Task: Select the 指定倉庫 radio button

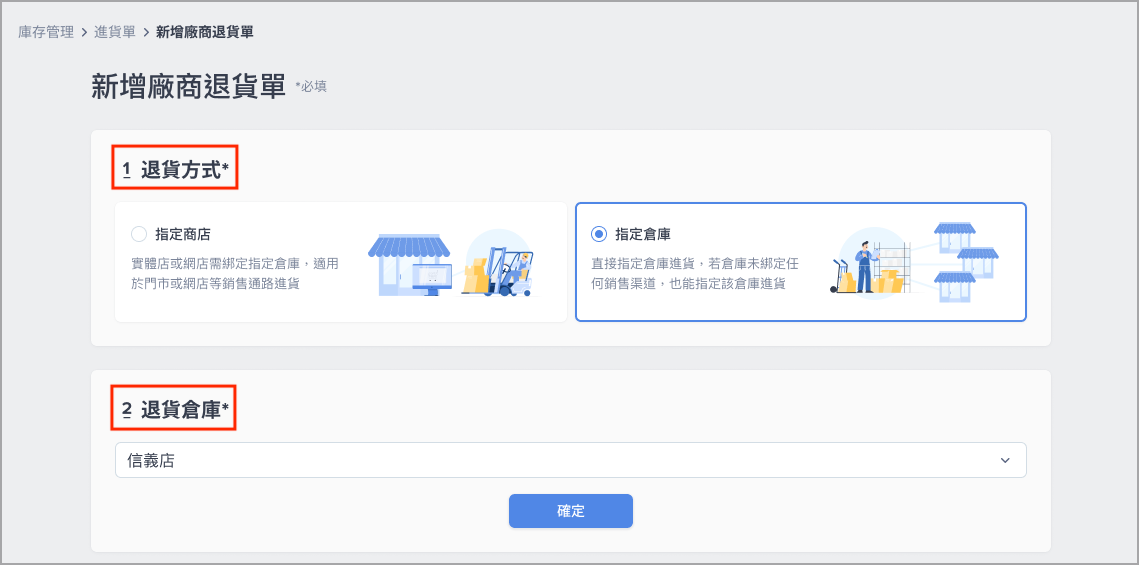Action: [599, 235]
